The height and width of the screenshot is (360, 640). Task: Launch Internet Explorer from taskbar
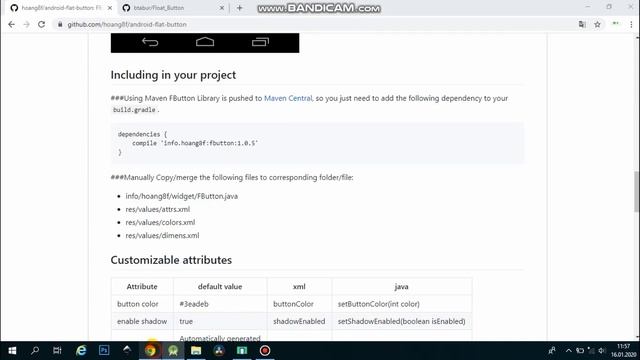81,351
